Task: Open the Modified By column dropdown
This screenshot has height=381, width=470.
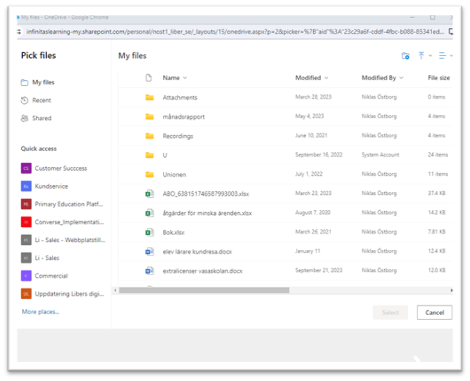Action: [401, 78]
